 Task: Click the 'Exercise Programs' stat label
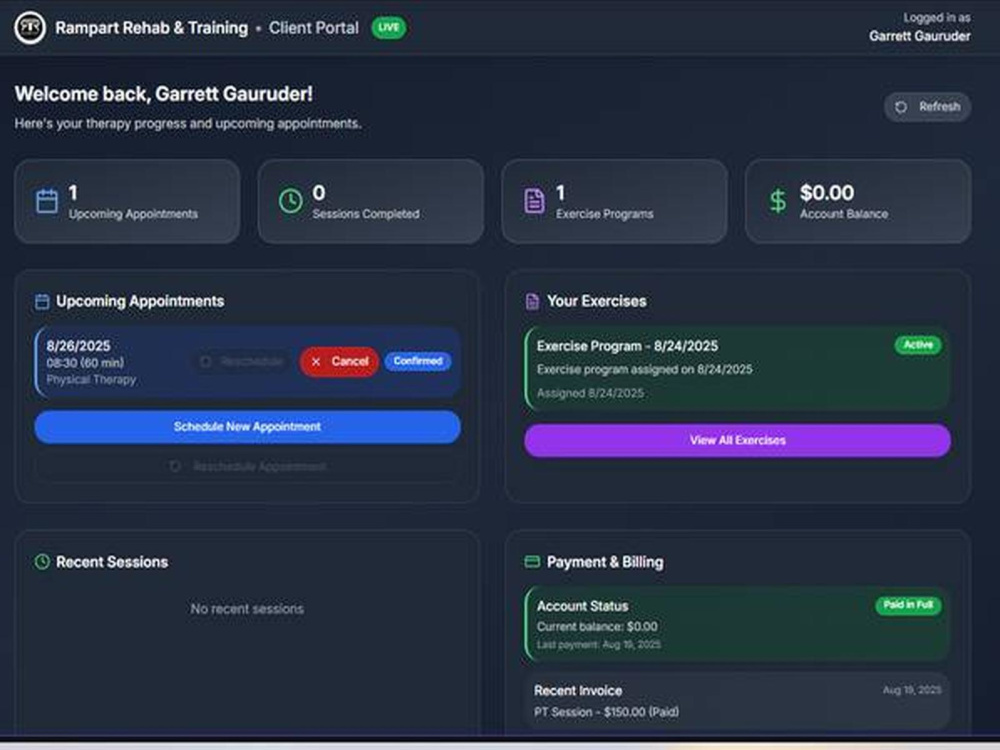(605, 214)
